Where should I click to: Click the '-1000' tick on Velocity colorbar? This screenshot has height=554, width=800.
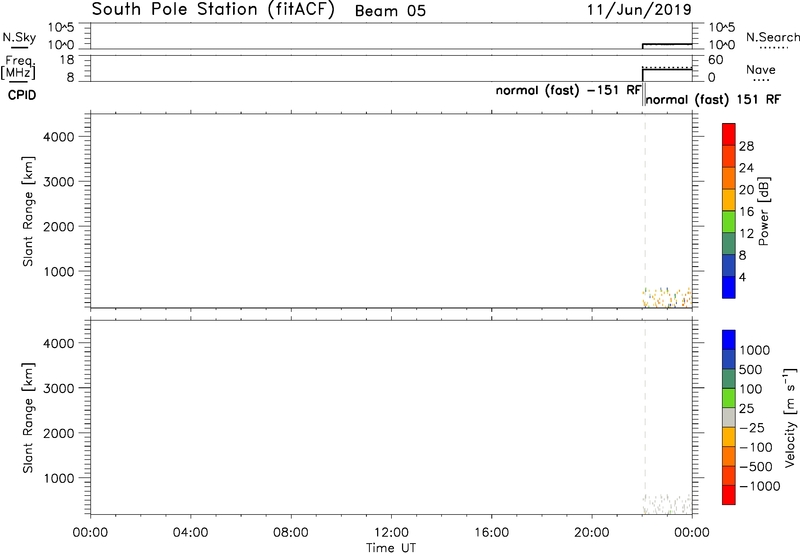pyautogui.click(x=759, y=486)
